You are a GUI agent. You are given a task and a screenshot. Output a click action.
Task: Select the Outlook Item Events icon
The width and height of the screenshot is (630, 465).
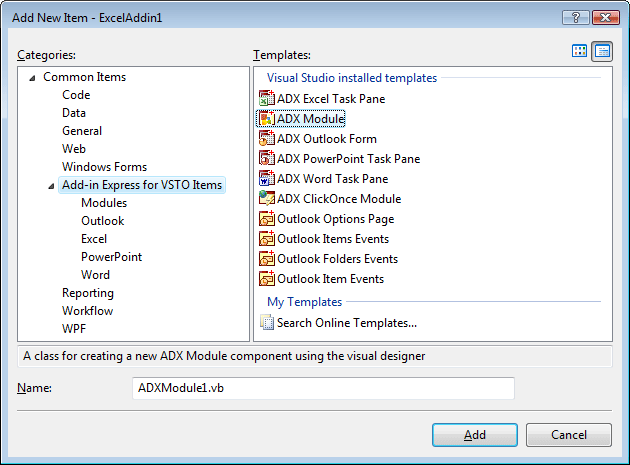tap(267, 279)
